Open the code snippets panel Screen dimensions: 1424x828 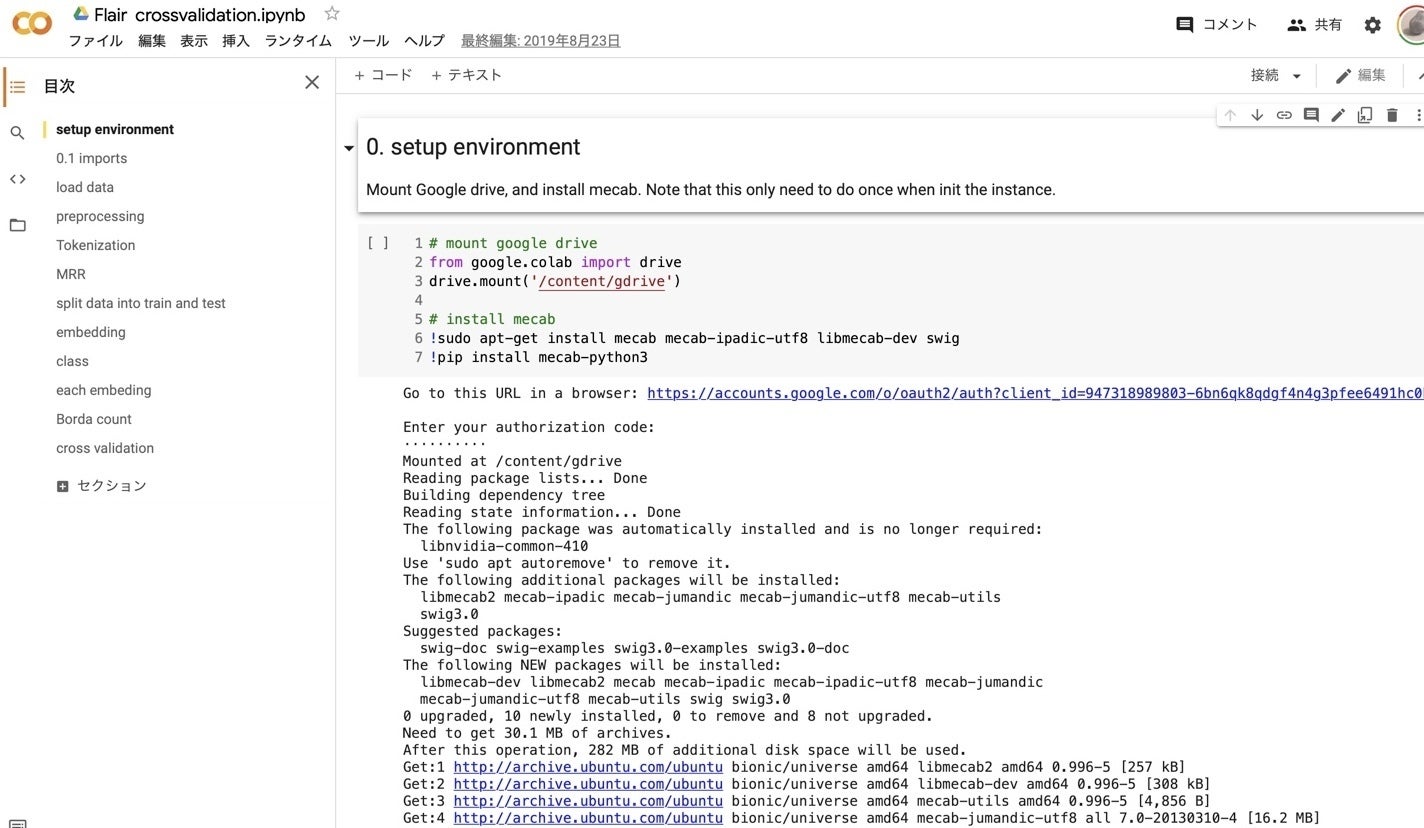pyautogui.click(x=17, y=180)
